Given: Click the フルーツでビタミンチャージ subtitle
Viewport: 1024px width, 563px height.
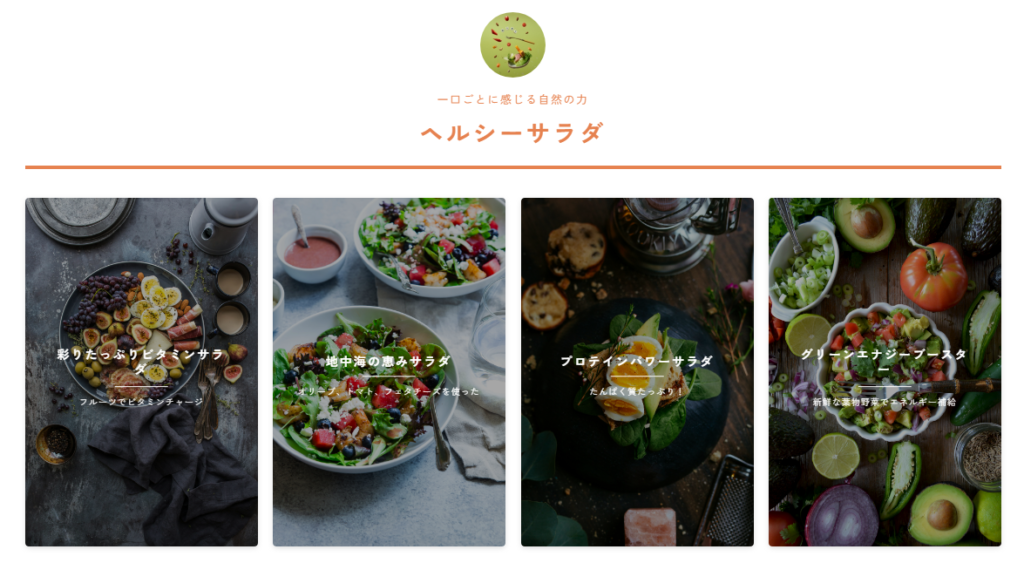Looking at the screenshot, I should pyautogui.click(x=141, y=402).
